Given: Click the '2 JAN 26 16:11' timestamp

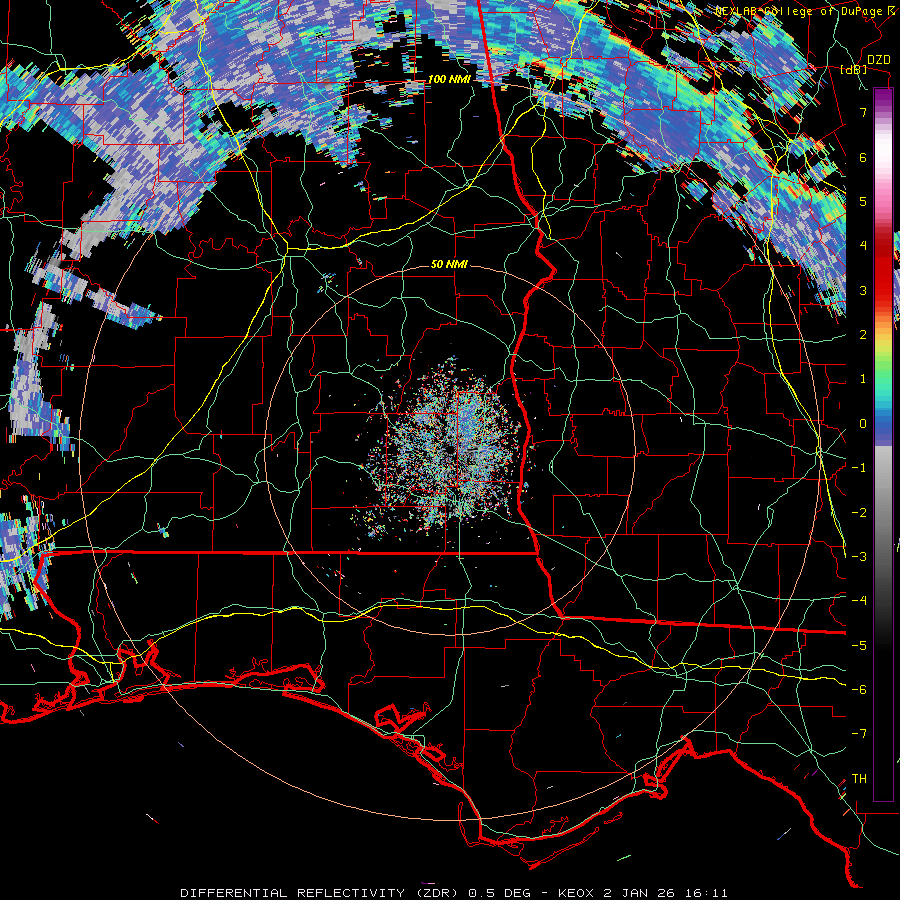Looking at the screenshot, I should pos(664,893).
